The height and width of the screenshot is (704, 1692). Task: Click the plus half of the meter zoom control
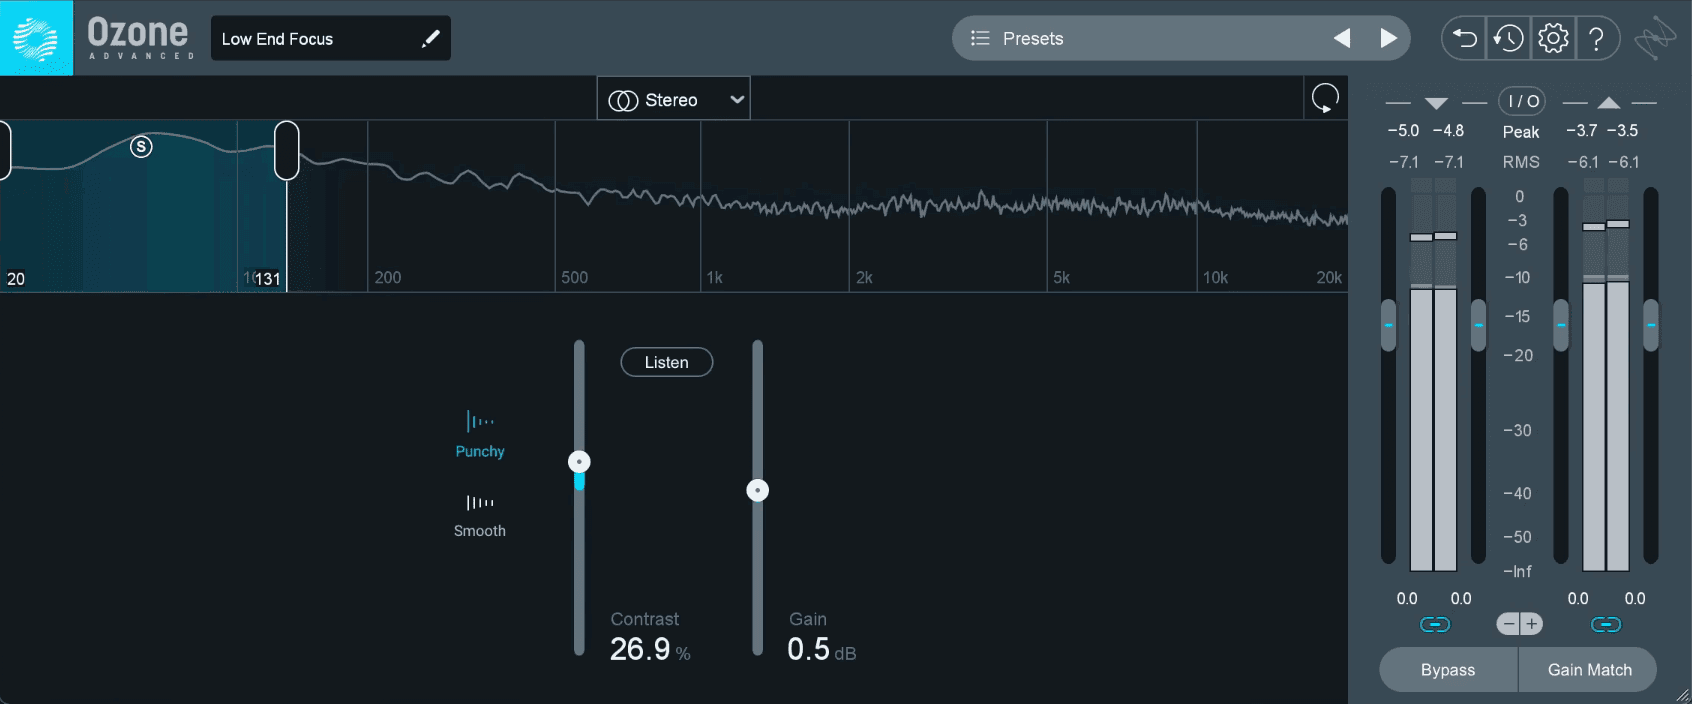(x=1532, y=624)
